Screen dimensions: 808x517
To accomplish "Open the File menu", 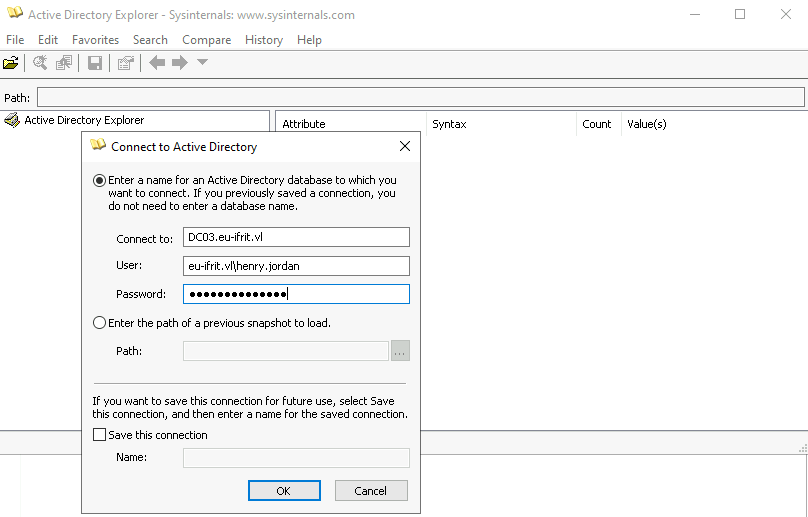I will [x=15, y=40].
